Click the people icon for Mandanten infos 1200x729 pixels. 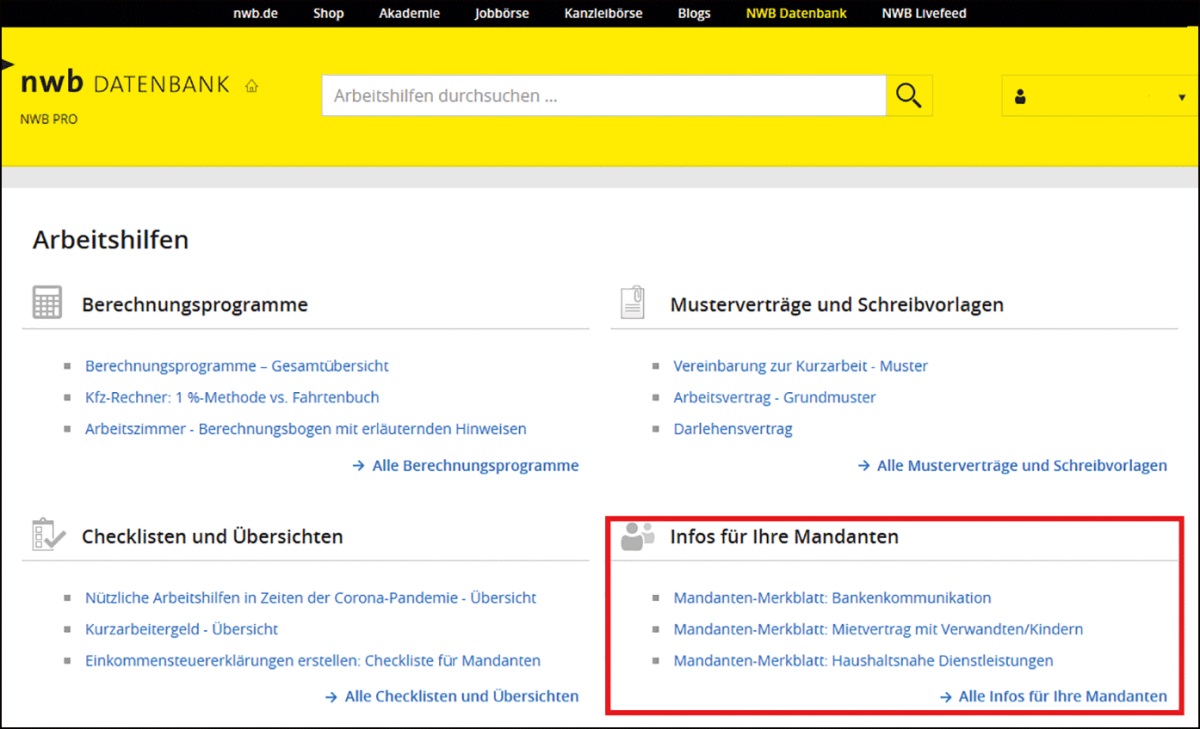(x=636, y=536)
